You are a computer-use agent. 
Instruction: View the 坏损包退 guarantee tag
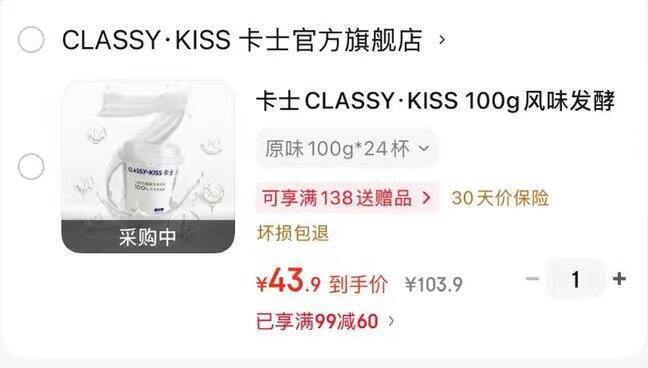[293, 233]
